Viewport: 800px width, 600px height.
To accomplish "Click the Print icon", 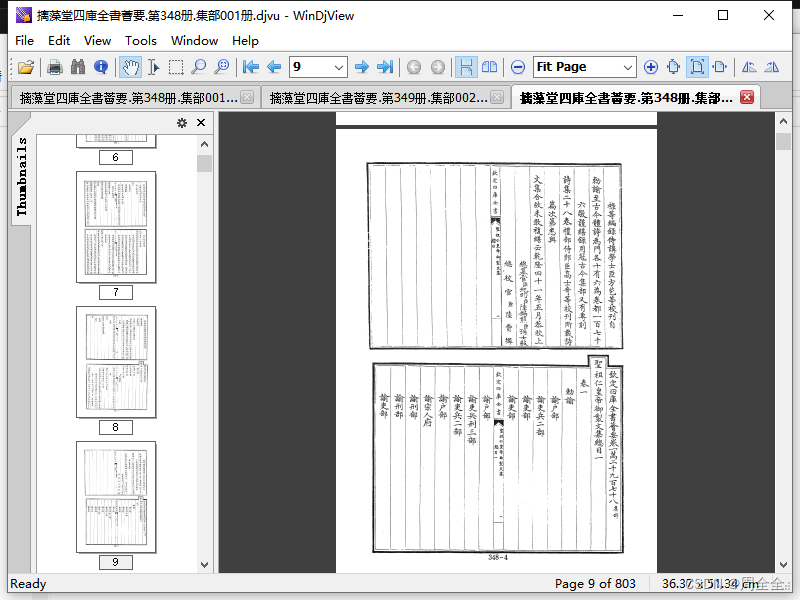I will click(55, 67).
